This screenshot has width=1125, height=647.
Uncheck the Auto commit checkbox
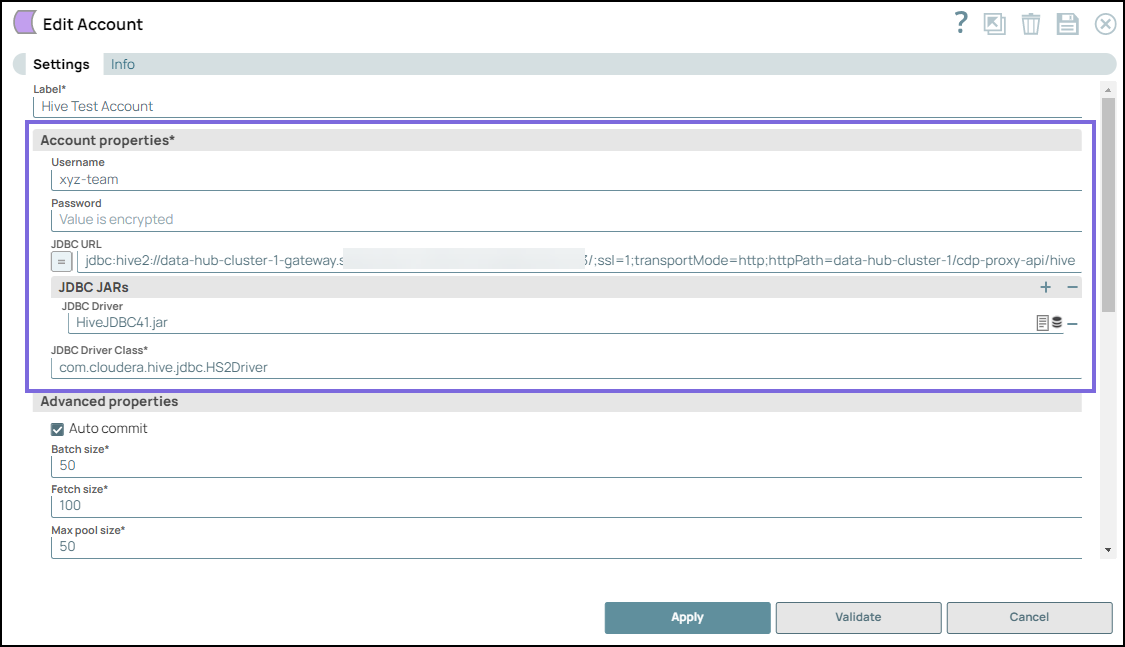tap(58, 429)
